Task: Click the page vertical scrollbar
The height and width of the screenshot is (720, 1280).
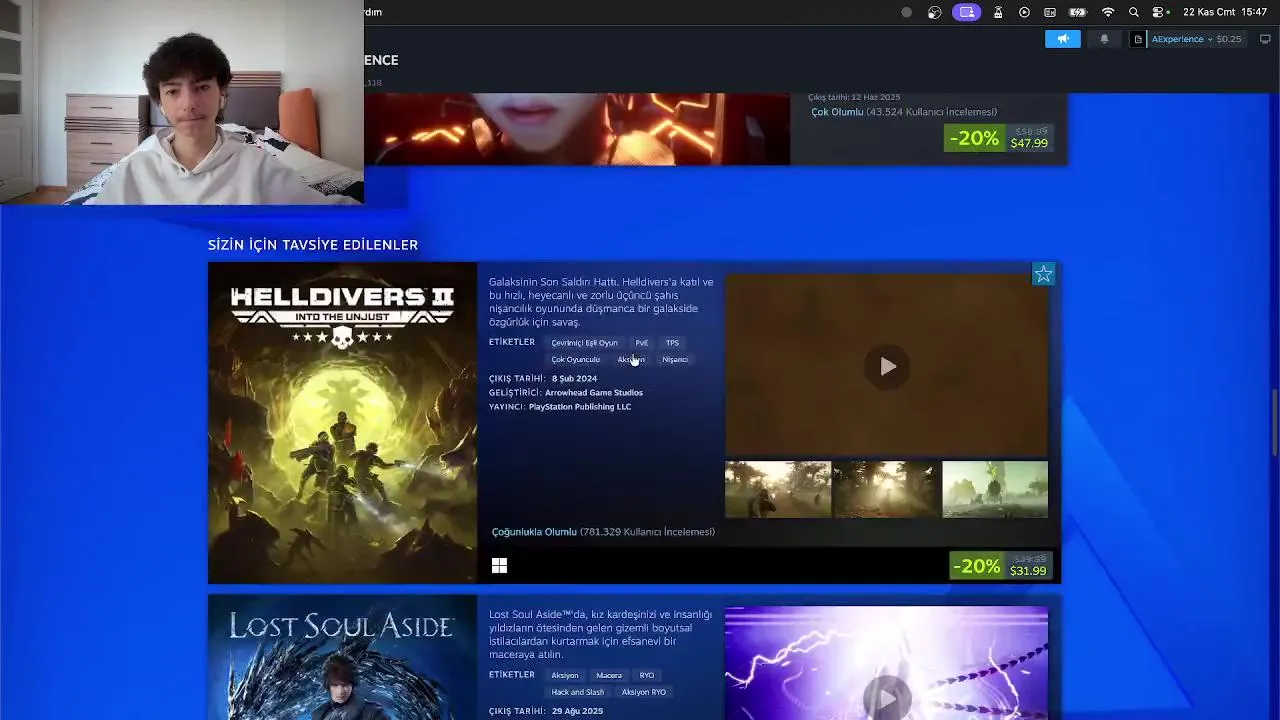Action: [x=1275, y=424]
